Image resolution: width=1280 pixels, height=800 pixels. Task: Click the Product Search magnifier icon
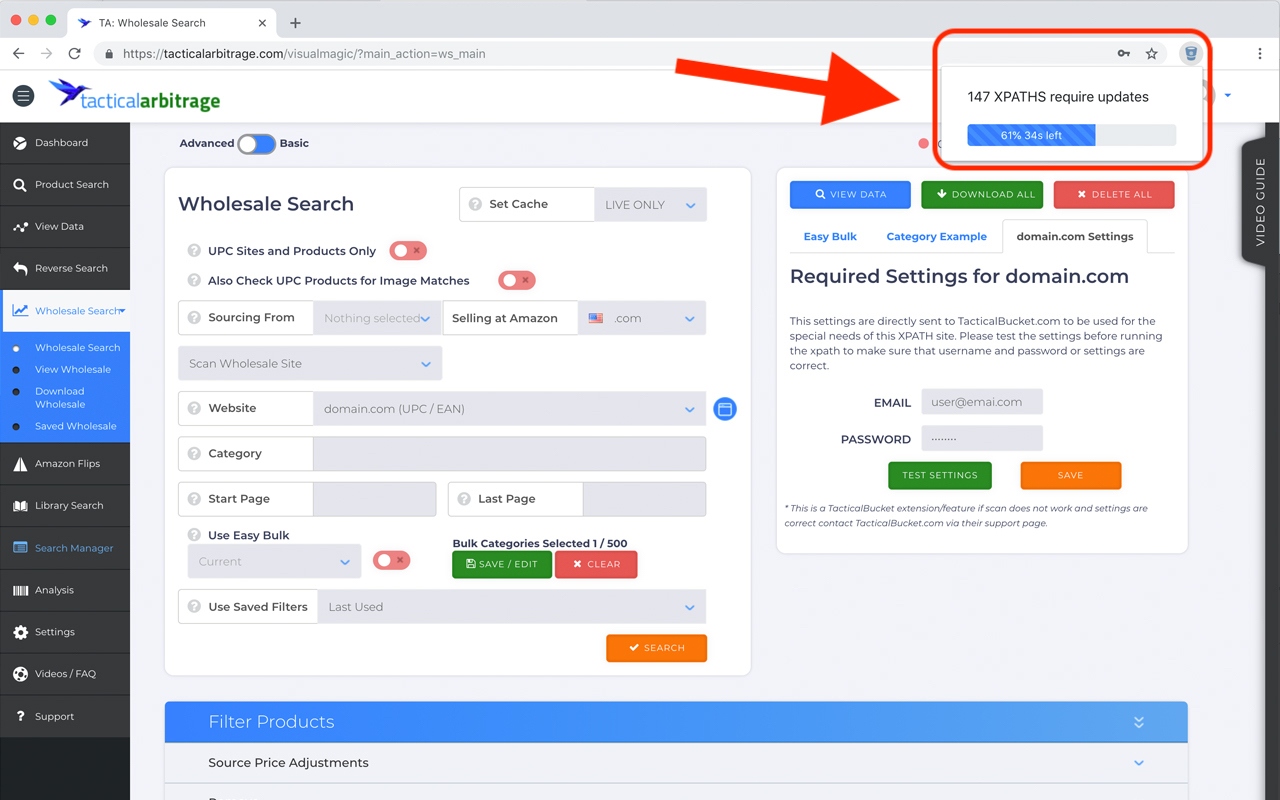[20, 185]
